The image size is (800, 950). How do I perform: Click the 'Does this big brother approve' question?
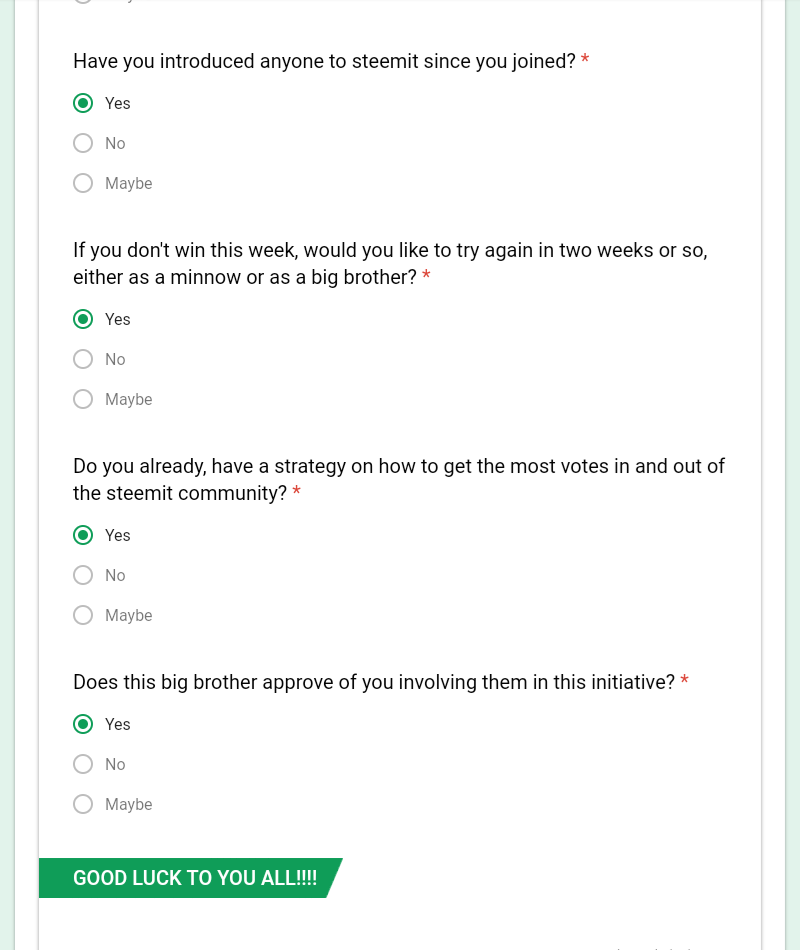[374, 682]
